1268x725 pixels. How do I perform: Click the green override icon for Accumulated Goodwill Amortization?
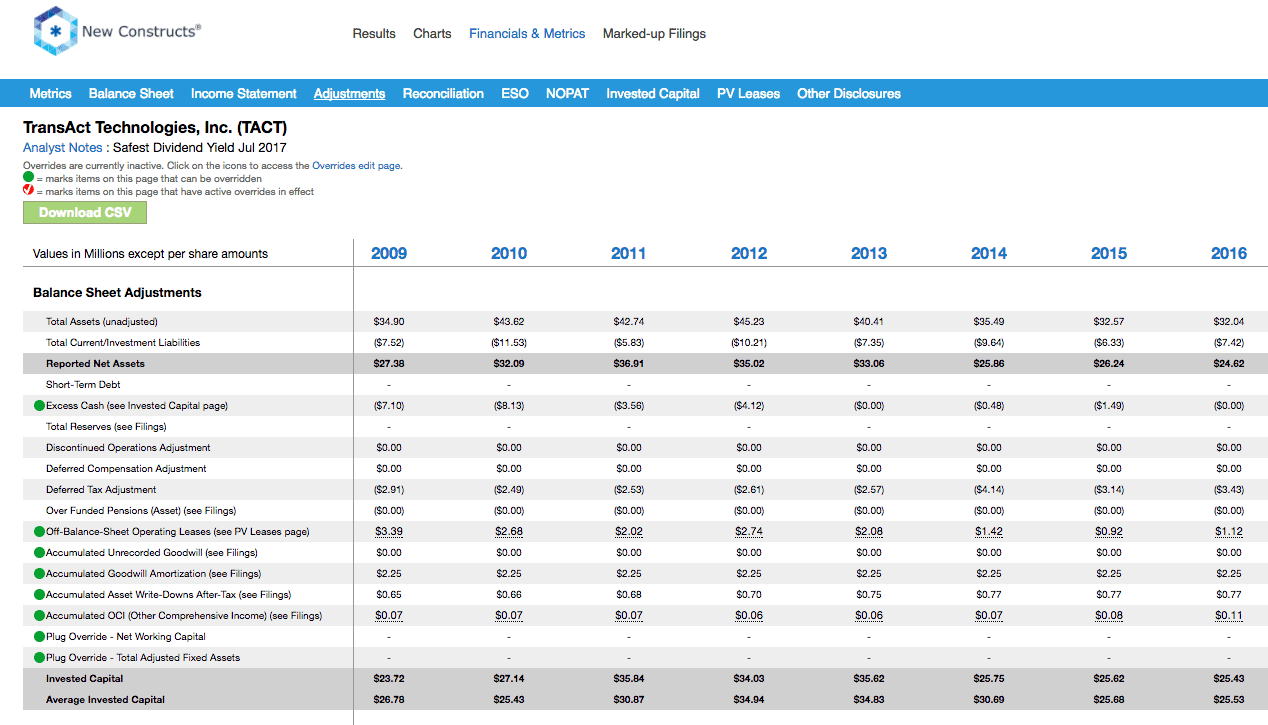(x=39, y=574)
